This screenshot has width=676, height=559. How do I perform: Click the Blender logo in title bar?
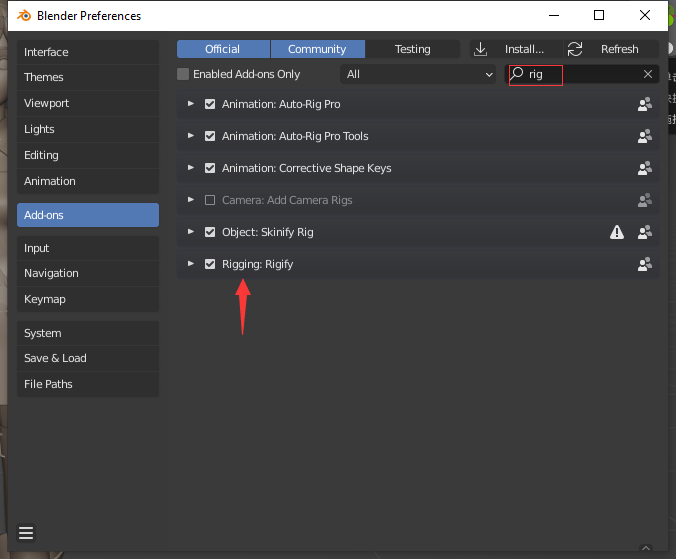(x=24, y=16)
